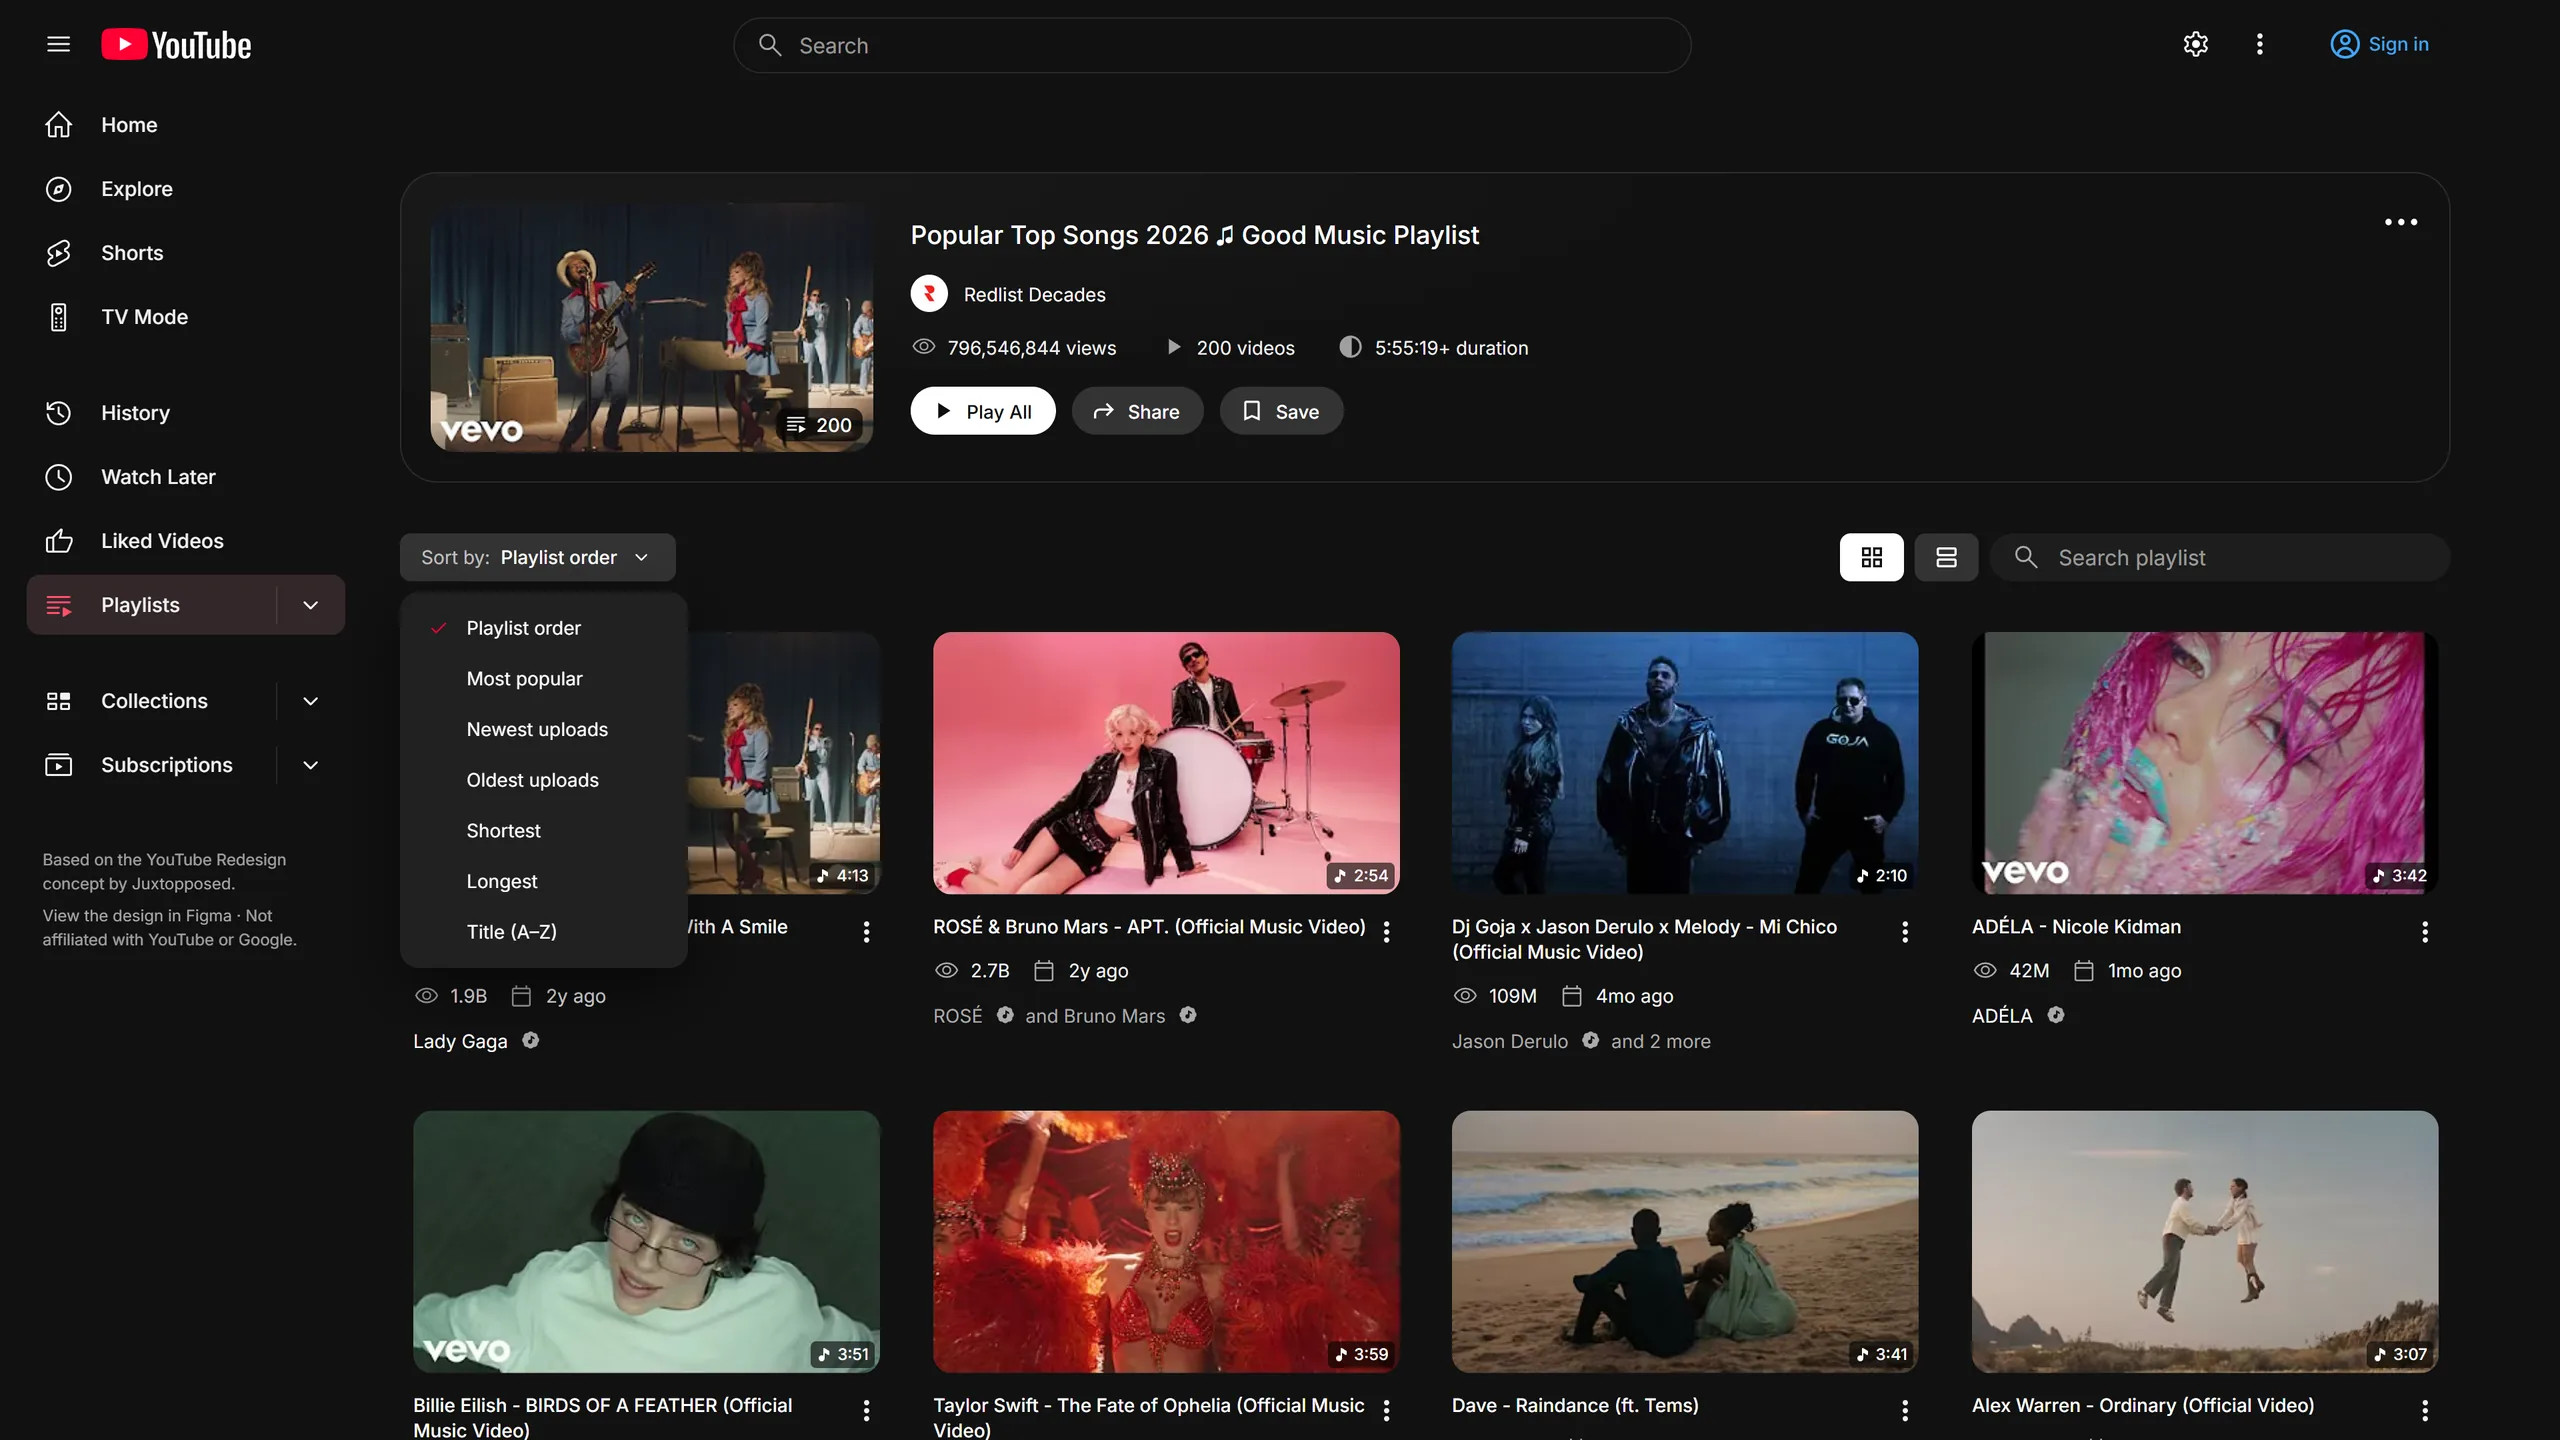Expand the Collections sidebar chevron
Screen dimensions: 2560x1440
[x=310, y=701]
